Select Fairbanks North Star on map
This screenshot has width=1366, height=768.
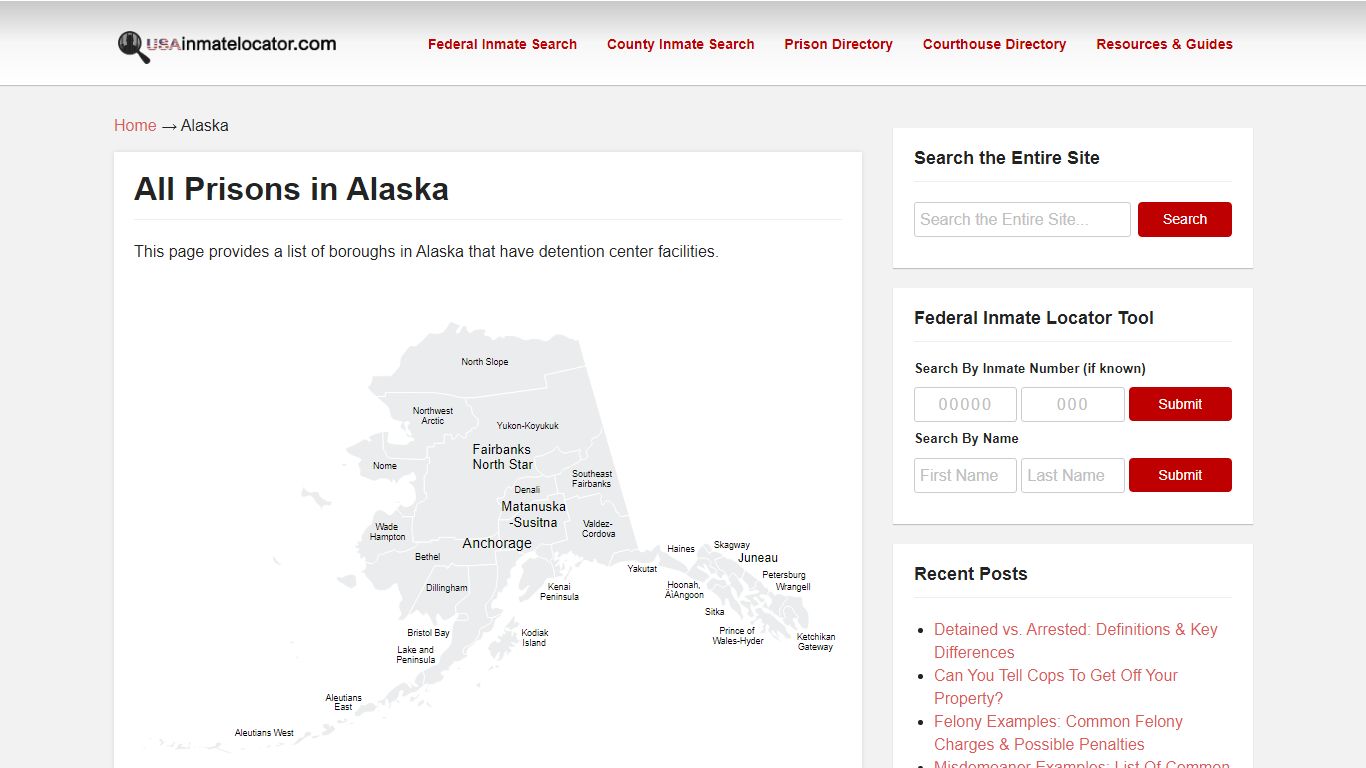(x=503, y=457)
